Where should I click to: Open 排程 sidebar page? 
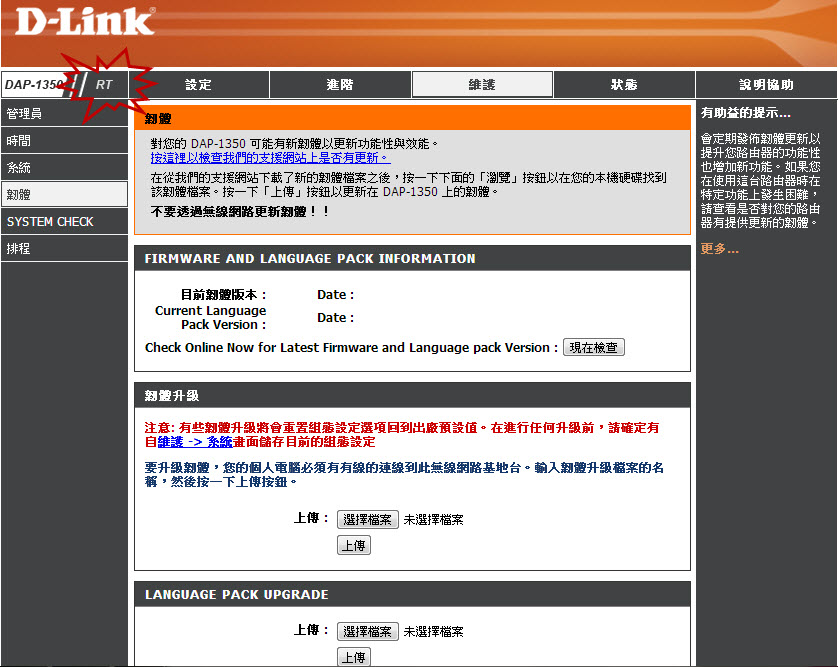(x=64, y=249)
